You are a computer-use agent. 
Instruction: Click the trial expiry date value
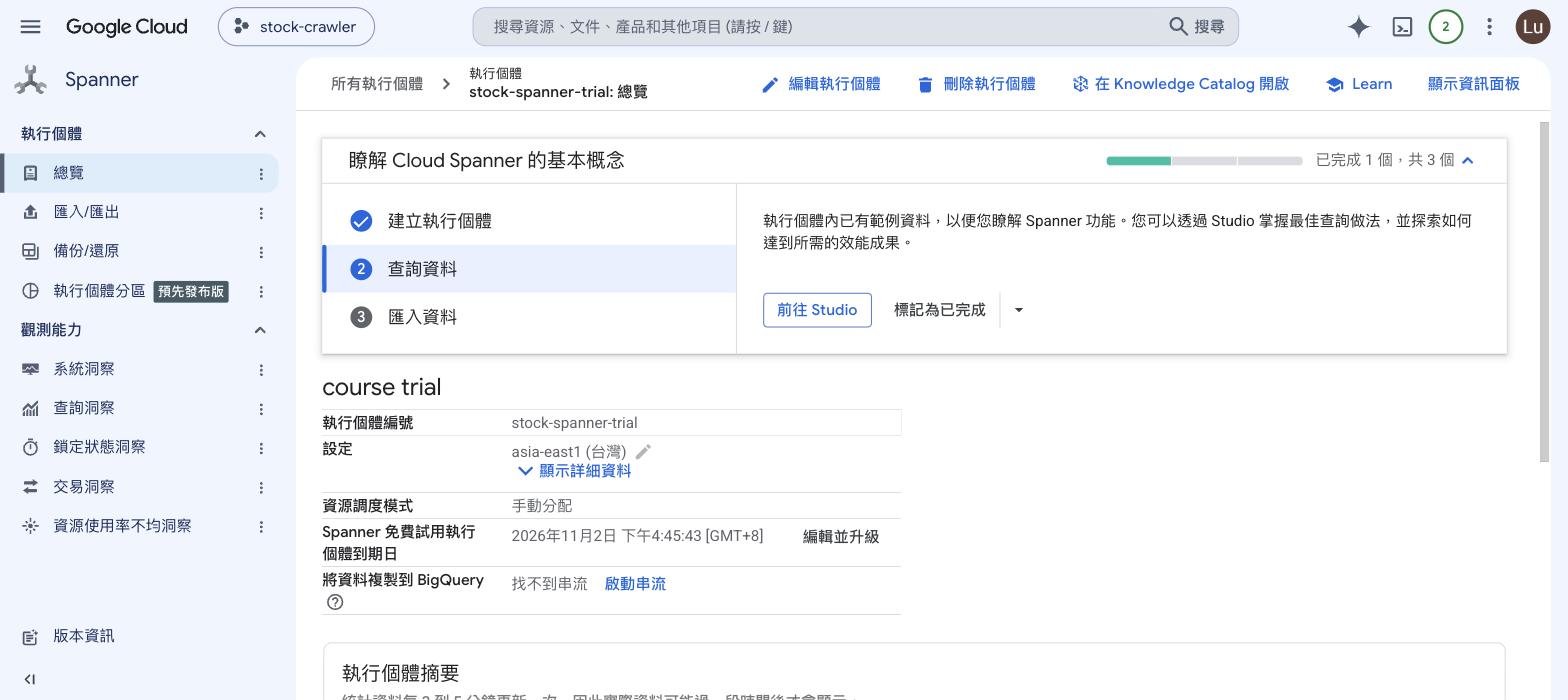coord(637,536)
